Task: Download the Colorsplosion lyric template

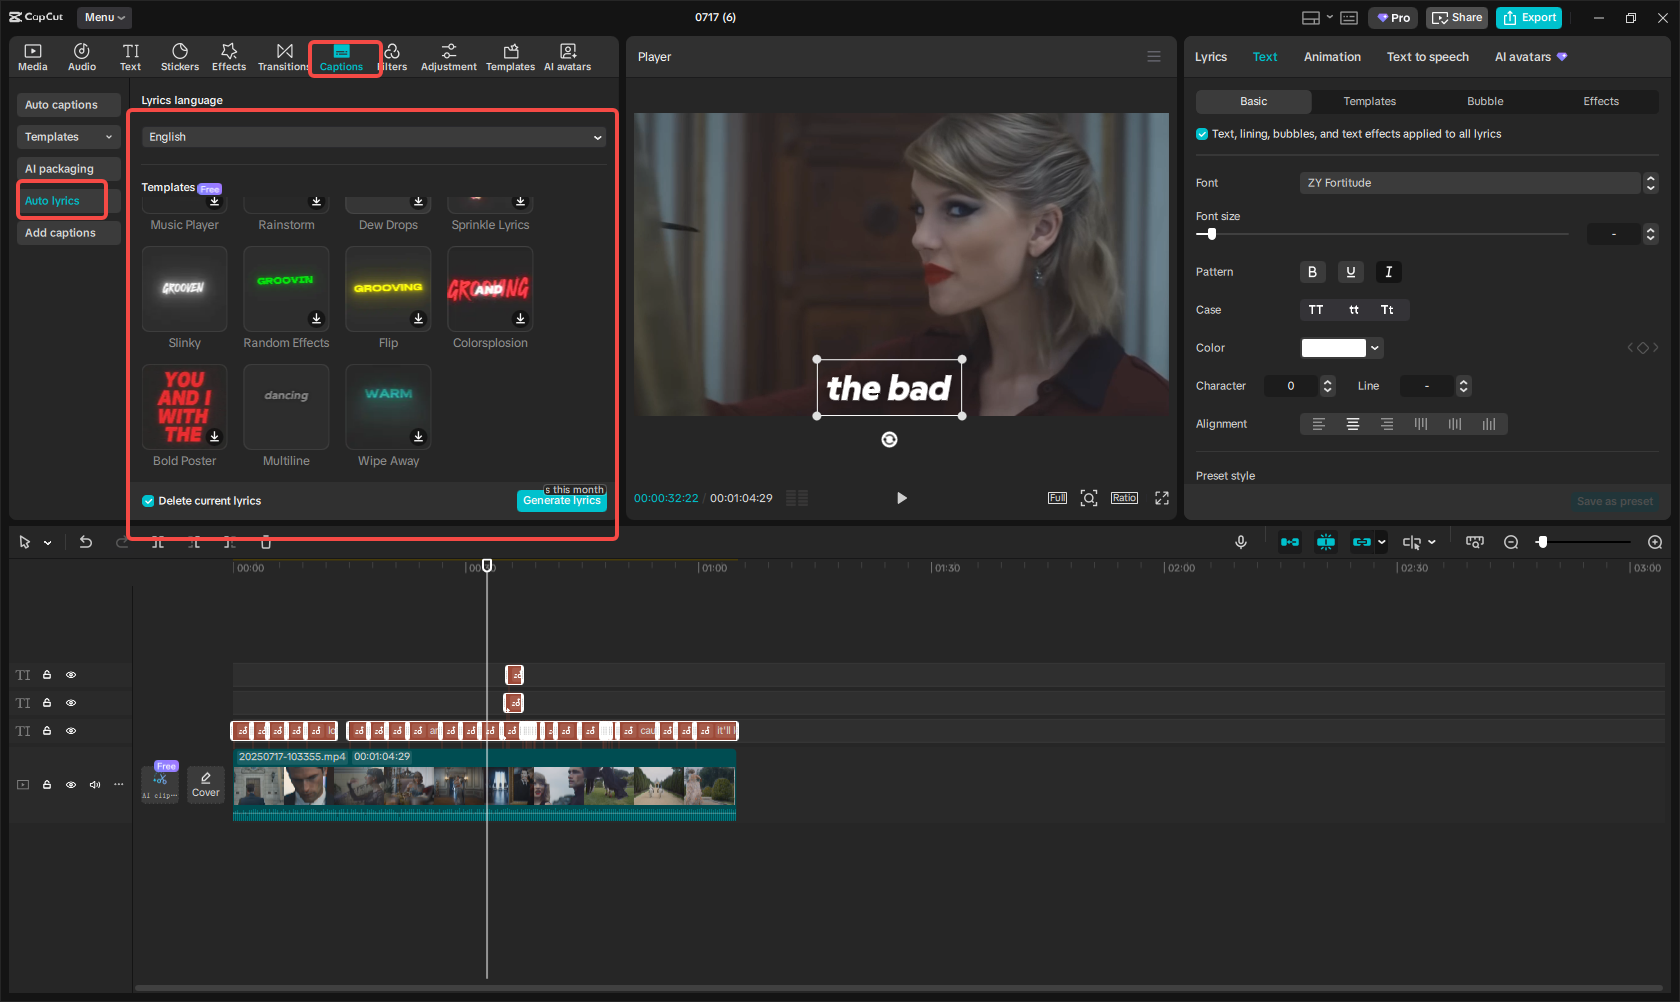Action: (520, 319)
